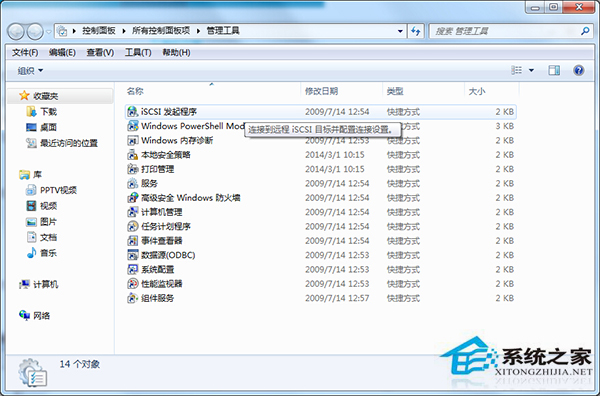This screenshot has height=396, width=600.
Task: Click 快捷方式 type in the 服务 row
Action: [x=403, y=184]
